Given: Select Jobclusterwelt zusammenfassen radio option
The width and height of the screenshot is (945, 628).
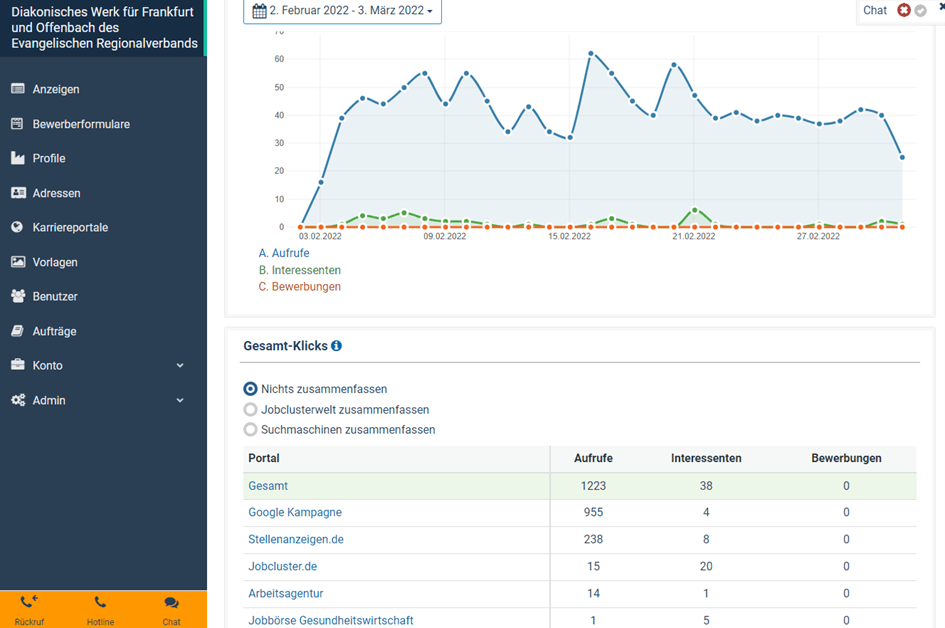Looking at the screenshot, I should tap(251, 410).
